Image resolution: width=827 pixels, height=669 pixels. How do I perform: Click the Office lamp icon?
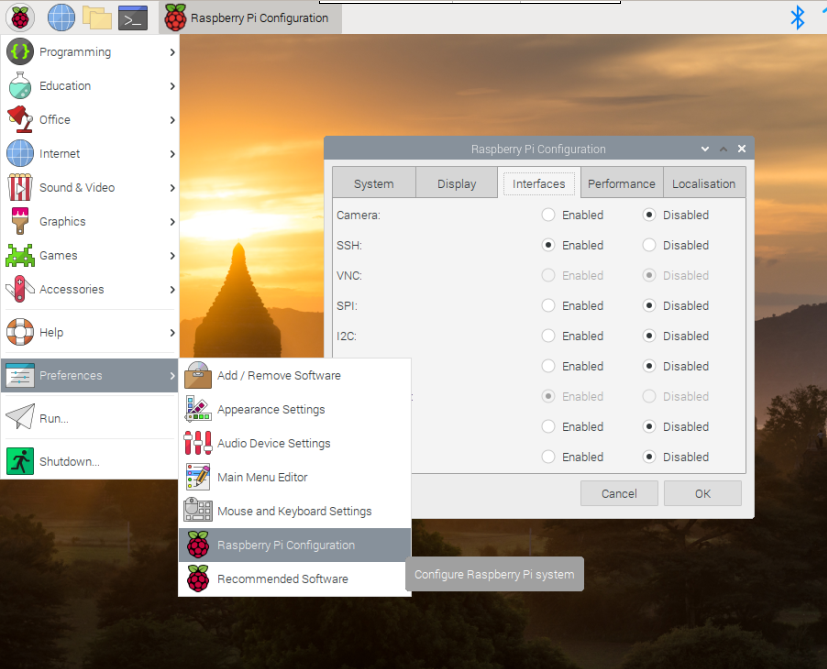click(x=20, y=119)
